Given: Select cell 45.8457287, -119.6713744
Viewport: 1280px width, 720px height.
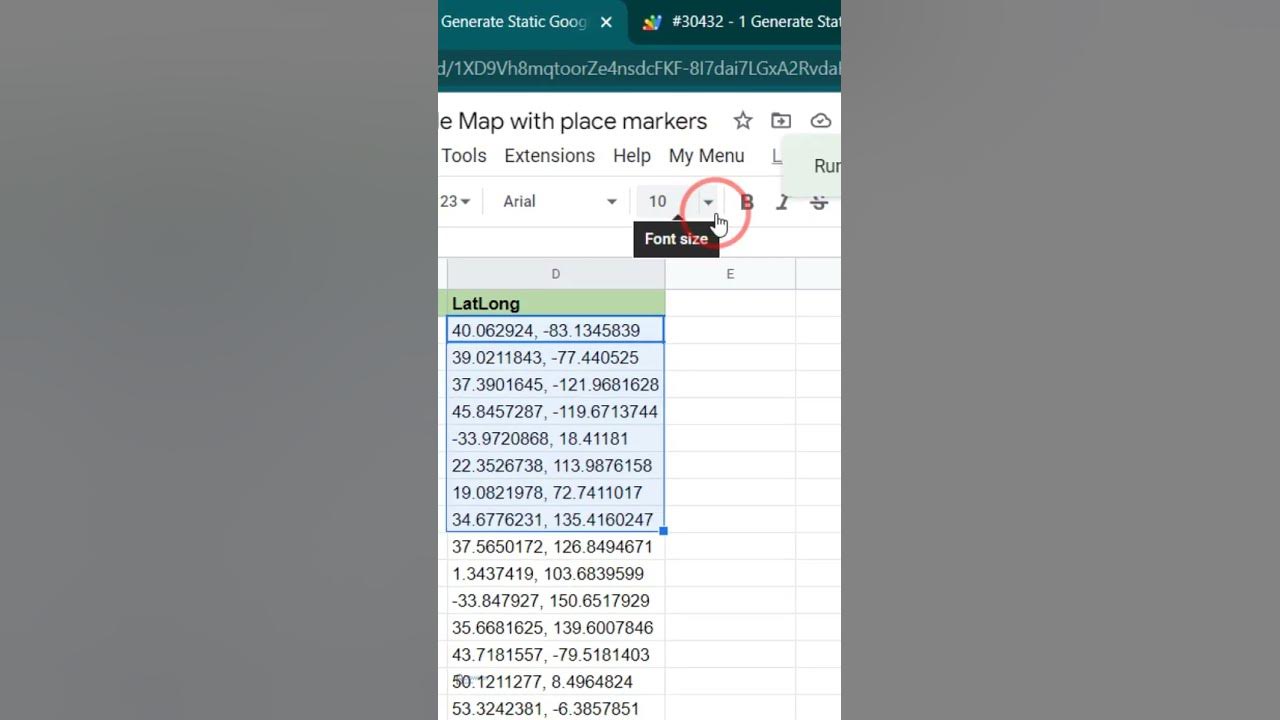Looking at the screenshot, I should pos(555,411).
